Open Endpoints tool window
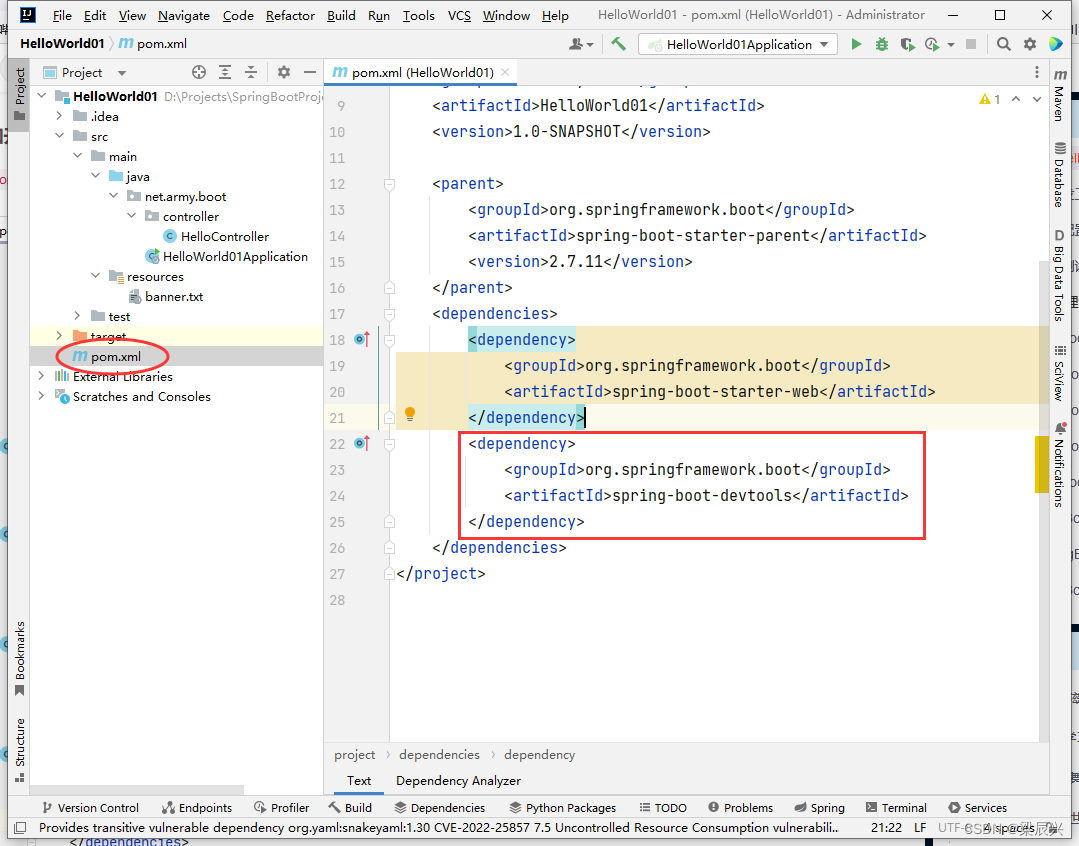The image size is (1079, 846). click(197, 807)
